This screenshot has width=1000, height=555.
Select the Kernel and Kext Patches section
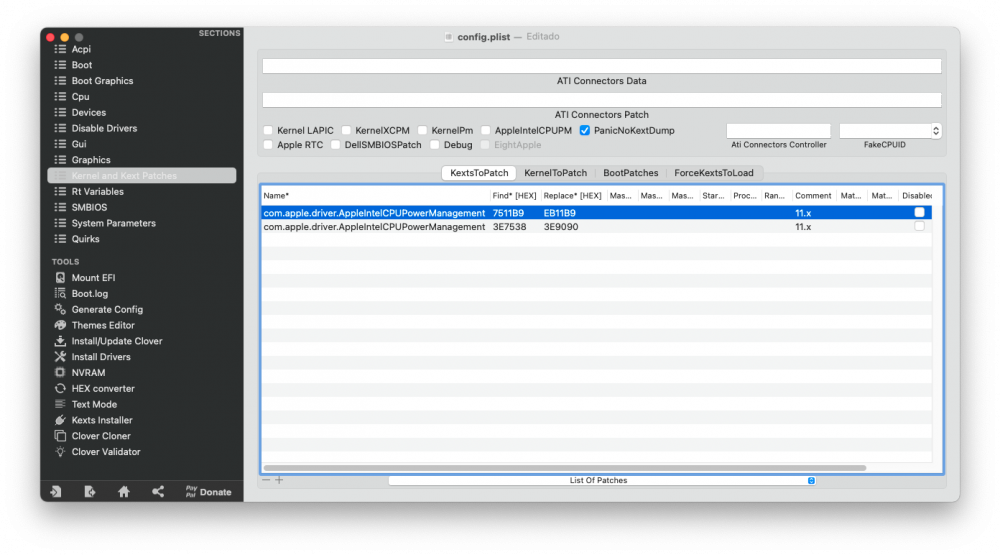point(142,175)
